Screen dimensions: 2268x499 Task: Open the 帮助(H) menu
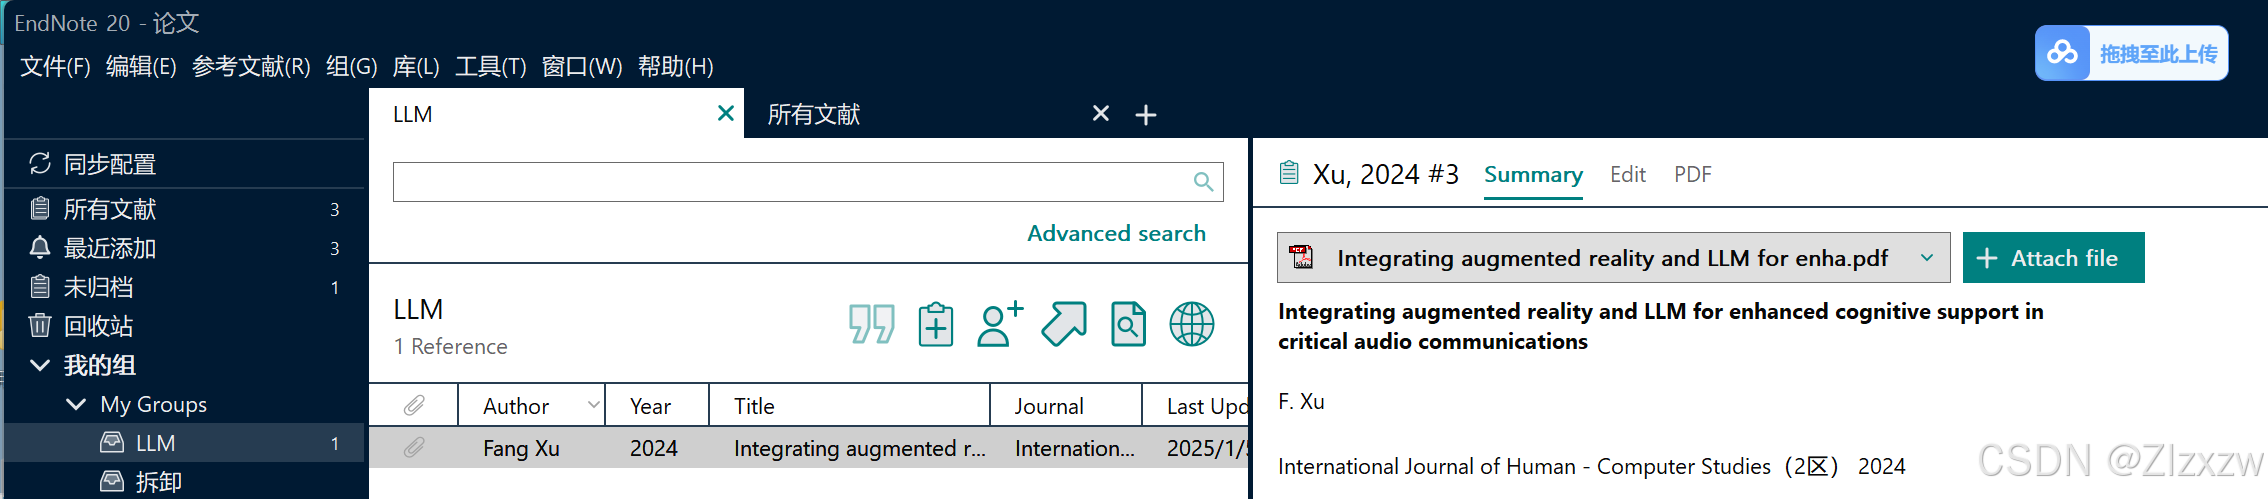pyautogui.click(x=676, y=67)
